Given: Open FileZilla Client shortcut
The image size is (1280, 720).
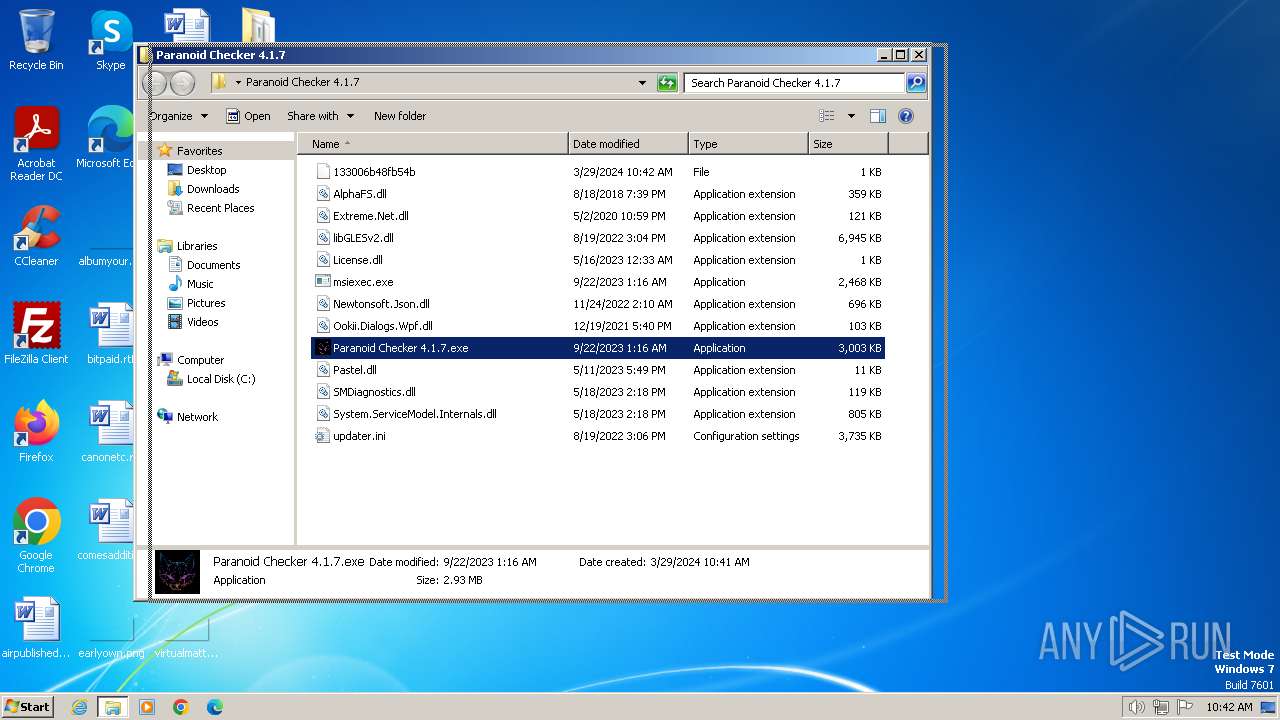Looking at the screenshot, I should (36, 333).
